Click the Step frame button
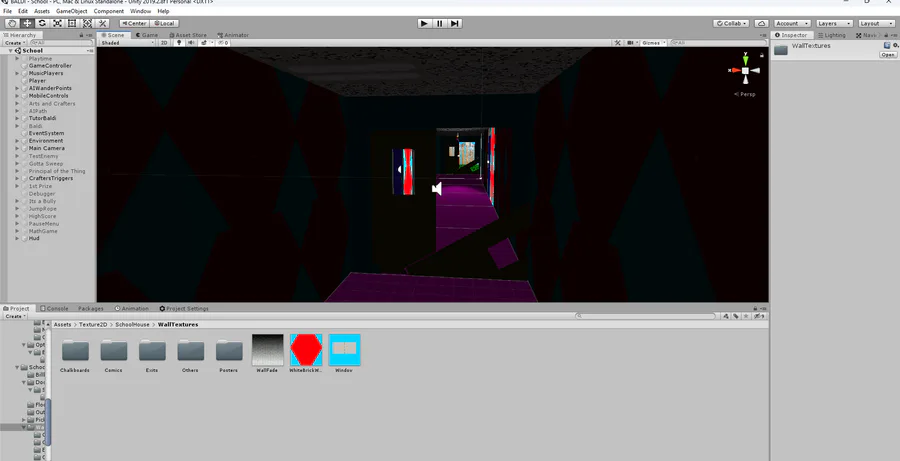Screen dimensions: 900x461 click(x=455, y=24)
